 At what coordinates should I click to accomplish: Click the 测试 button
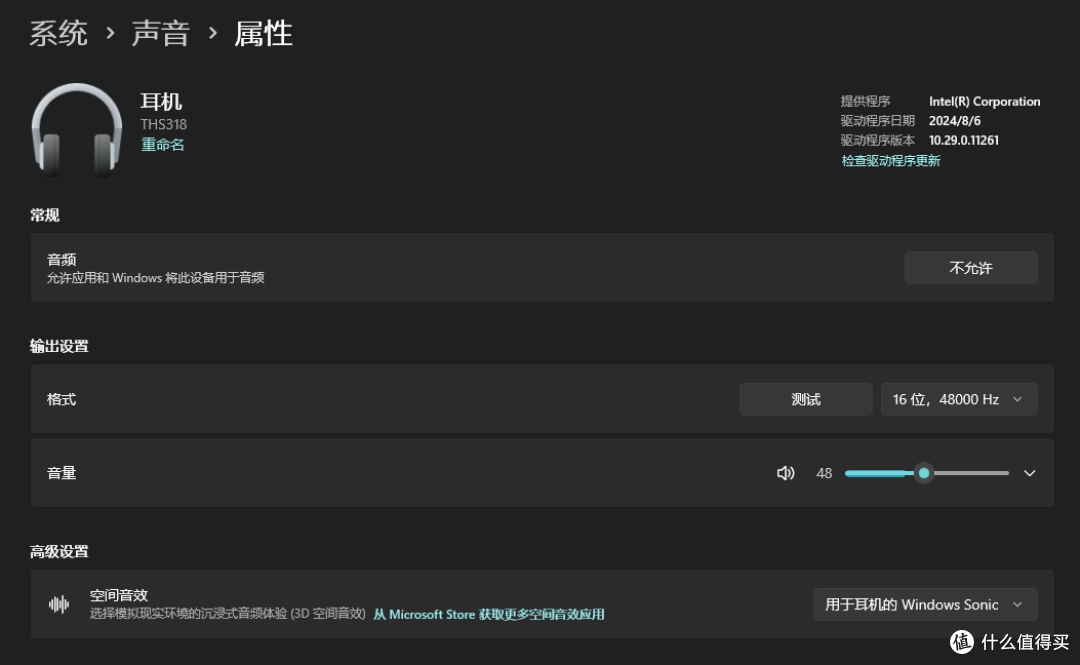point(806,399)
